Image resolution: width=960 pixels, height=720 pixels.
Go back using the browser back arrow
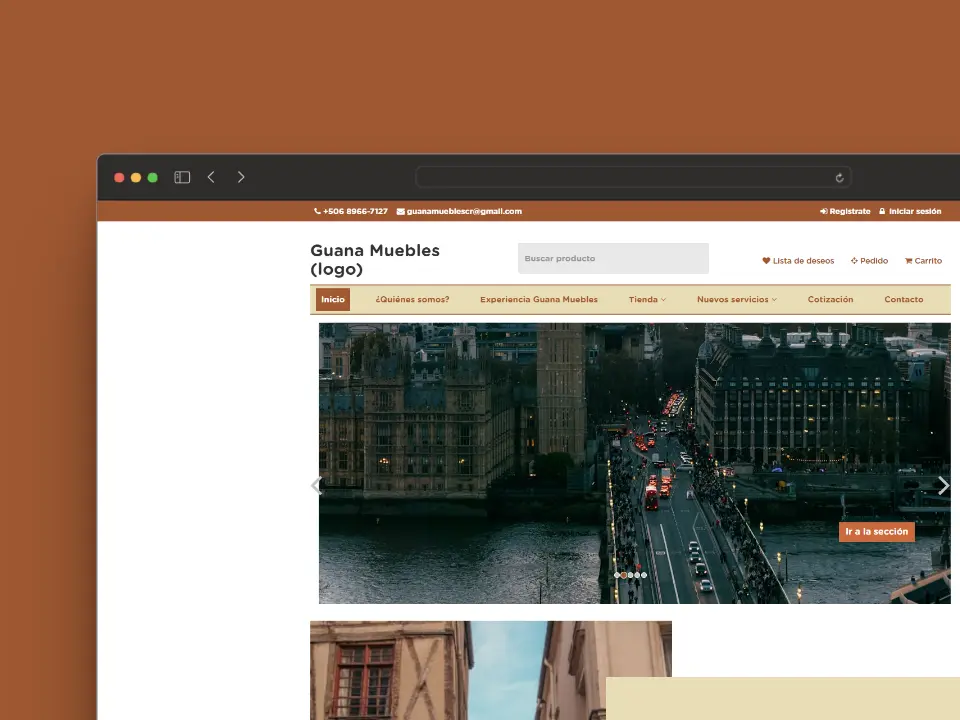211,177
